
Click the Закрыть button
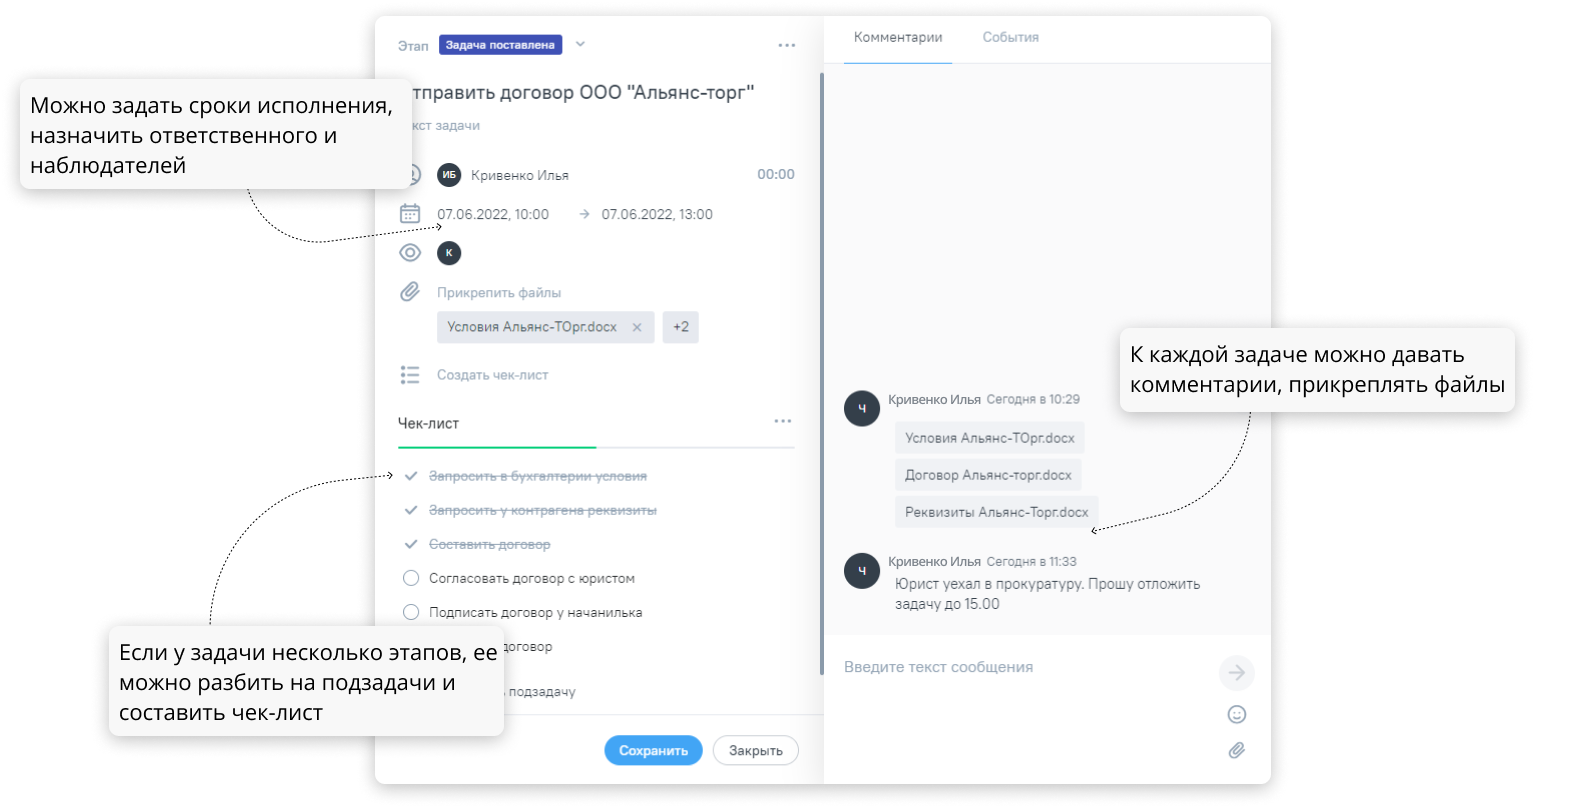pos(756,751)
